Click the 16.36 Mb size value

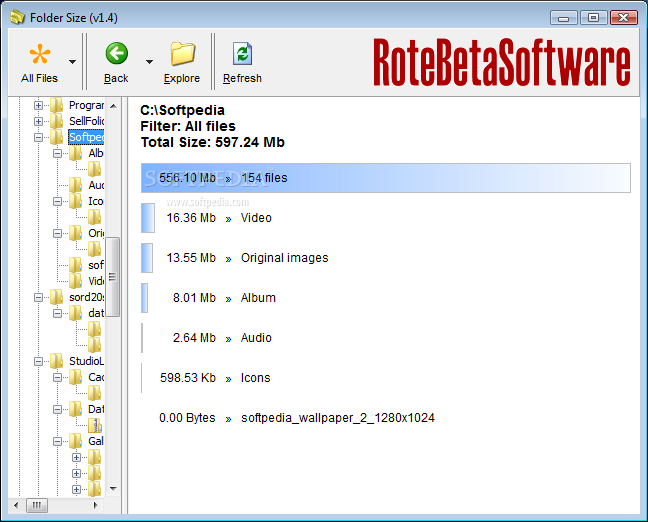click(191, 218)
